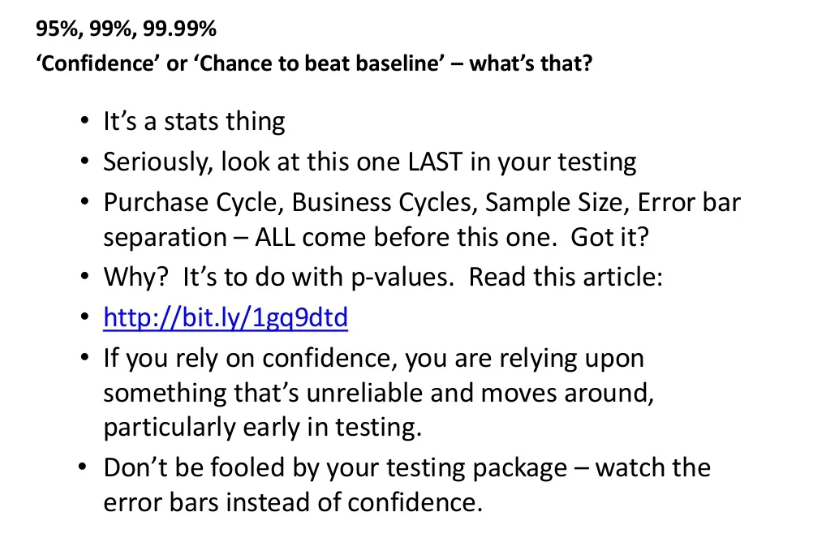Click the bullet dot before the hyperlink

(85, 317)
